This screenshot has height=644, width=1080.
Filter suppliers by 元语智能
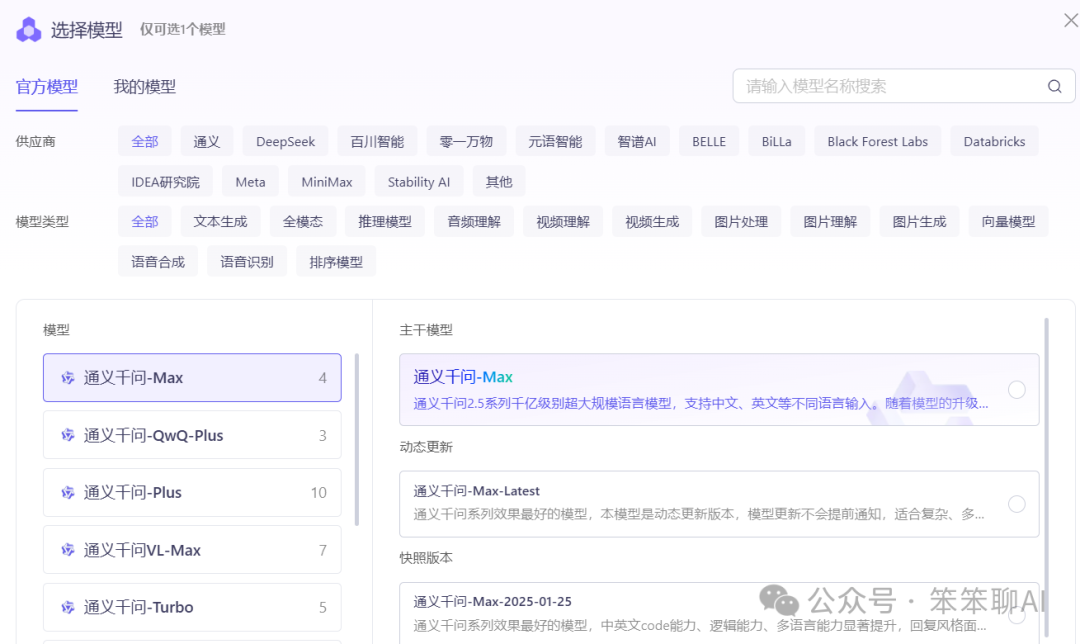point(555,141)
